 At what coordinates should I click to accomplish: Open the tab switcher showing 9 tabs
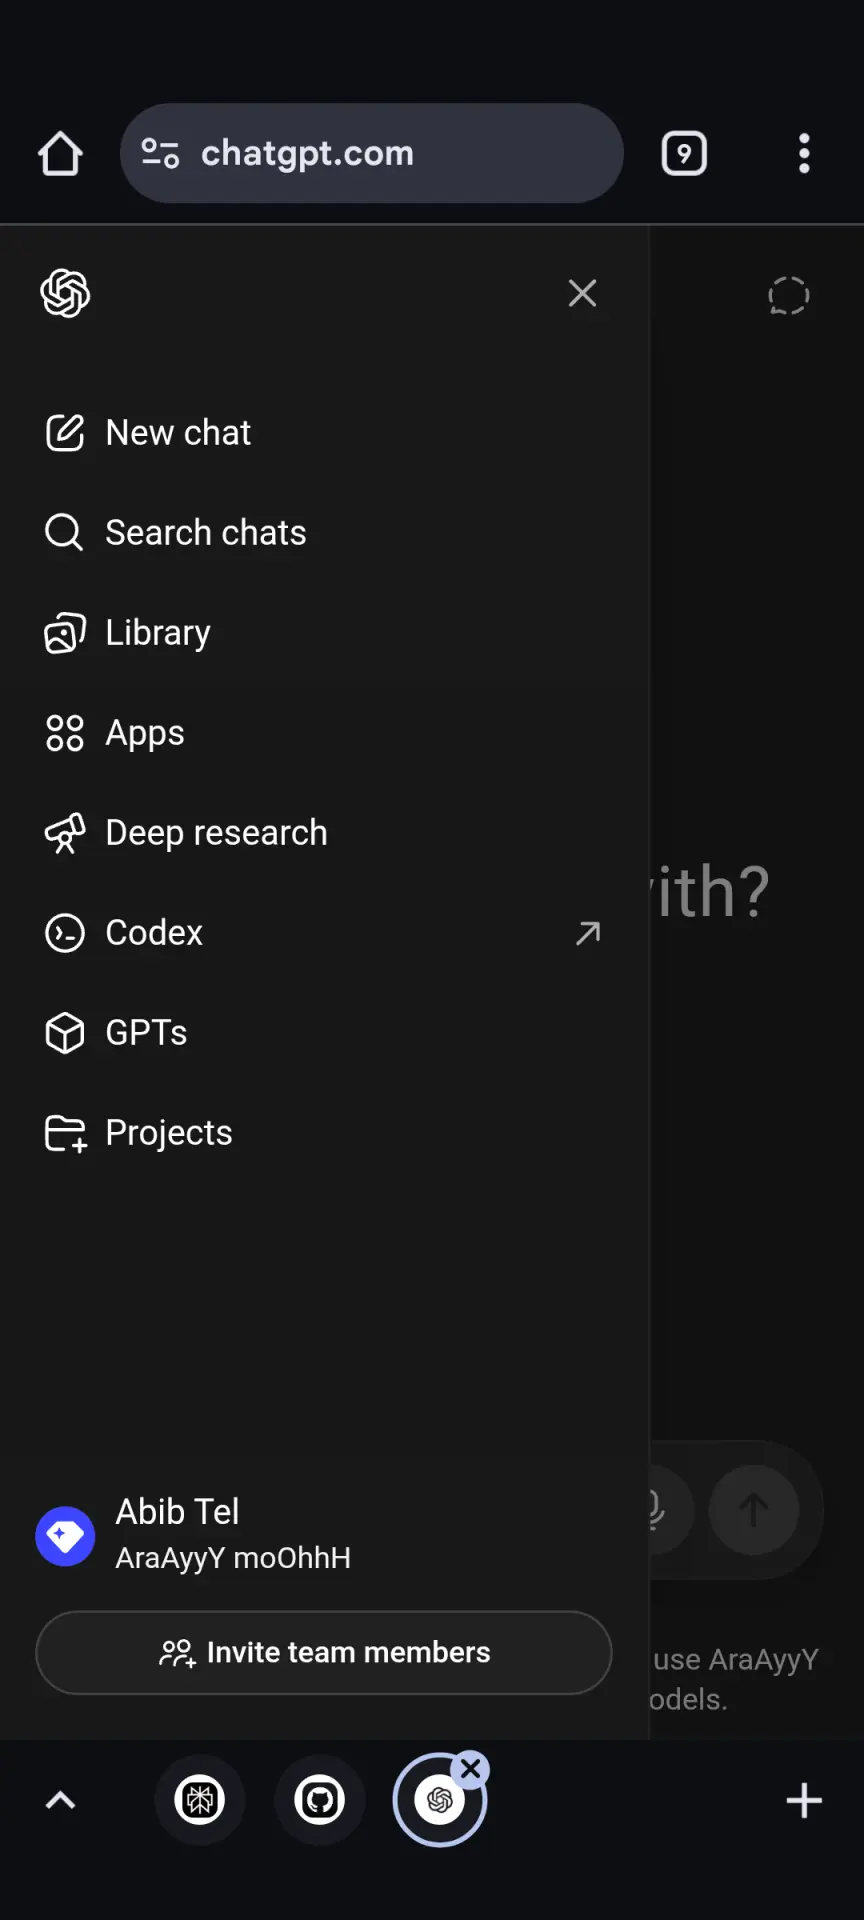[x=684, y=154]
